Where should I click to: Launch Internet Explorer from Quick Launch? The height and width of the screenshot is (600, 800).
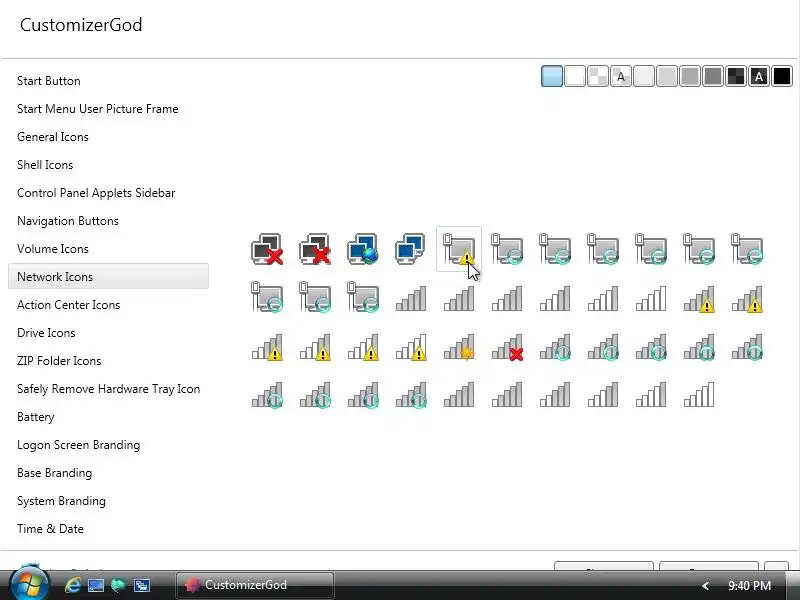(72, 585)
